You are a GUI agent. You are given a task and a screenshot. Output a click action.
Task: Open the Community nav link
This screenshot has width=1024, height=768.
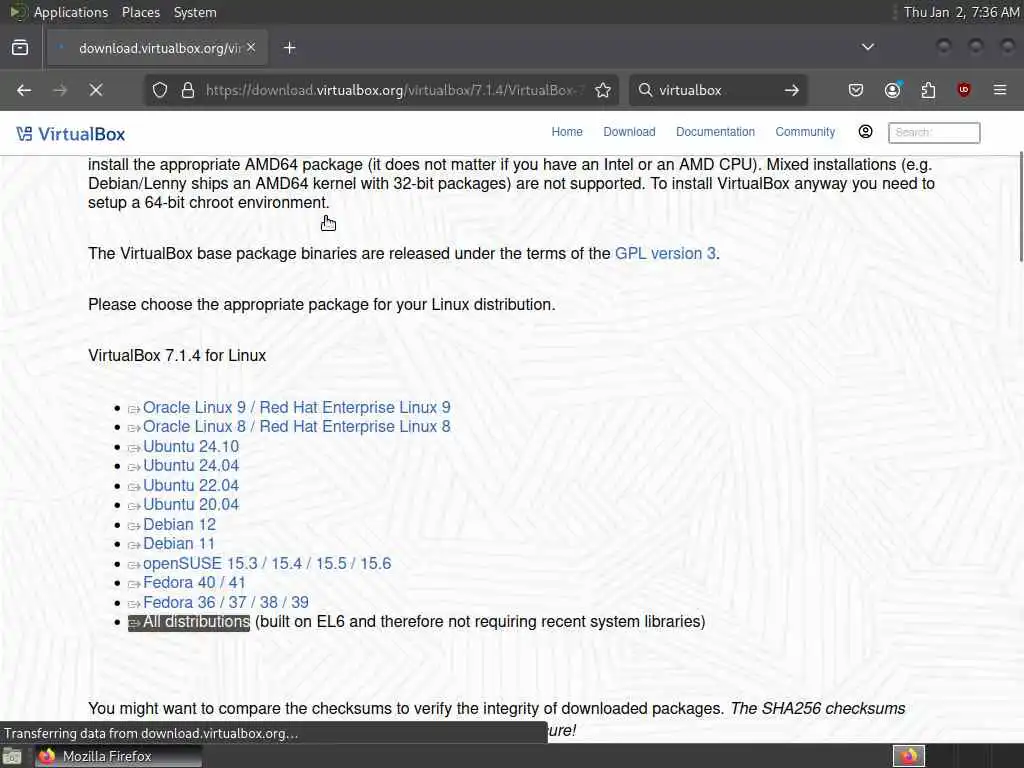(805, 132)
